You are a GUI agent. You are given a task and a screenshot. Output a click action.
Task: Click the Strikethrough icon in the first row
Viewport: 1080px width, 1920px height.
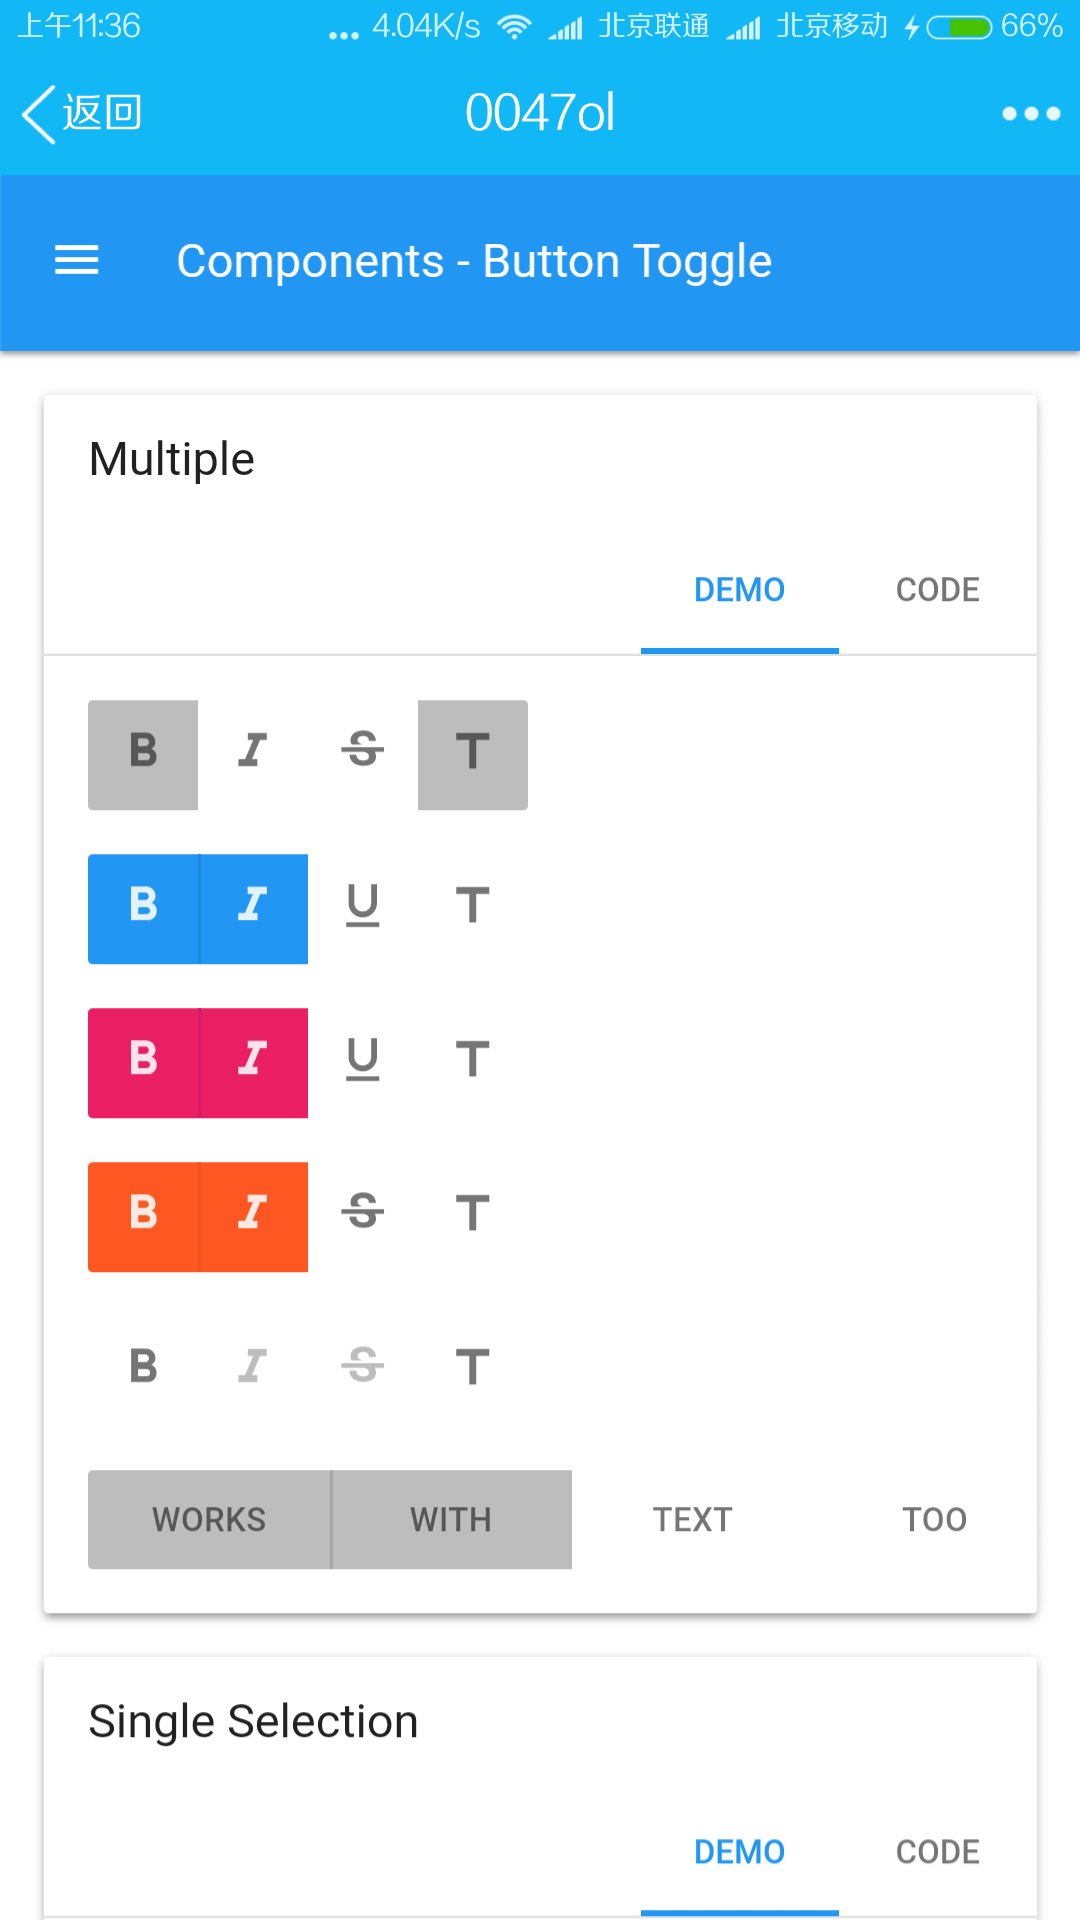[x=362, y=754]
